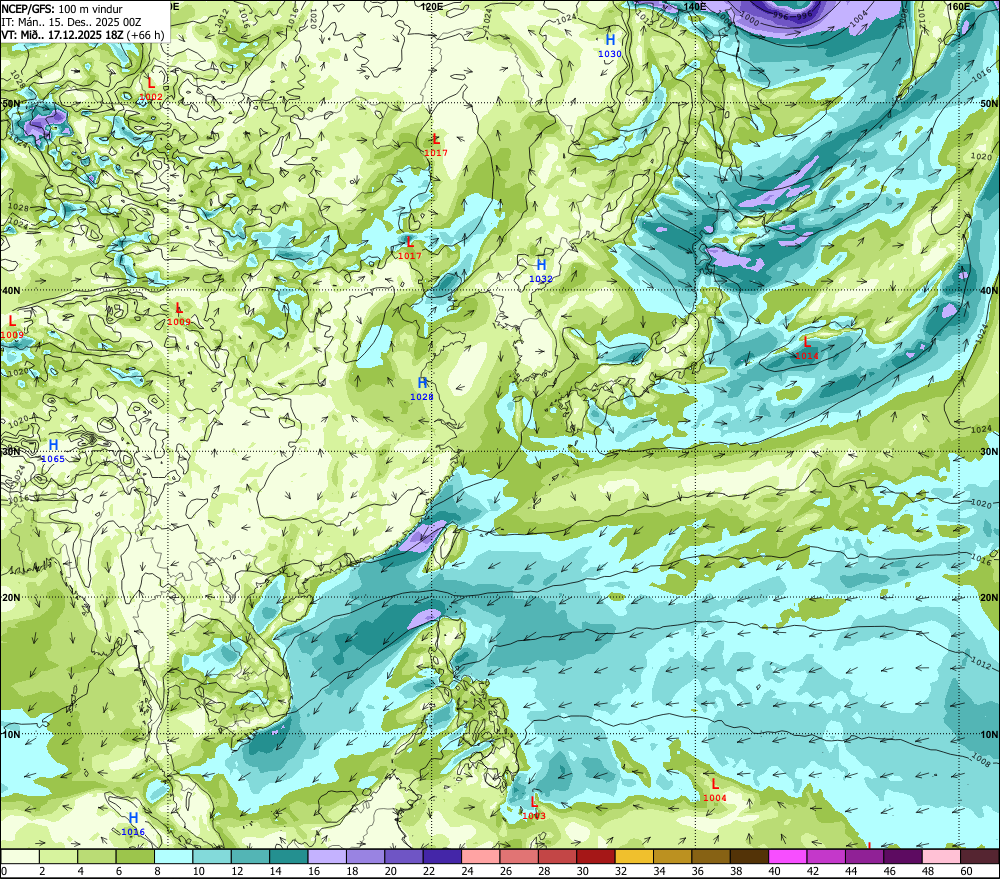
Task: Click the 120E longitude label
Action: [x=432, y=6]
